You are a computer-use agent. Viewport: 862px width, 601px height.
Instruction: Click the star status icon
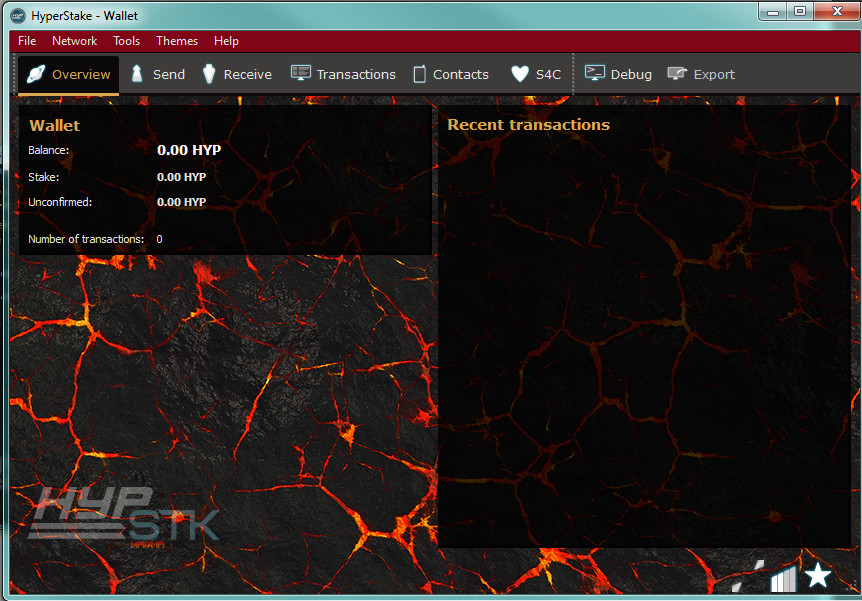tap(818, 575)
